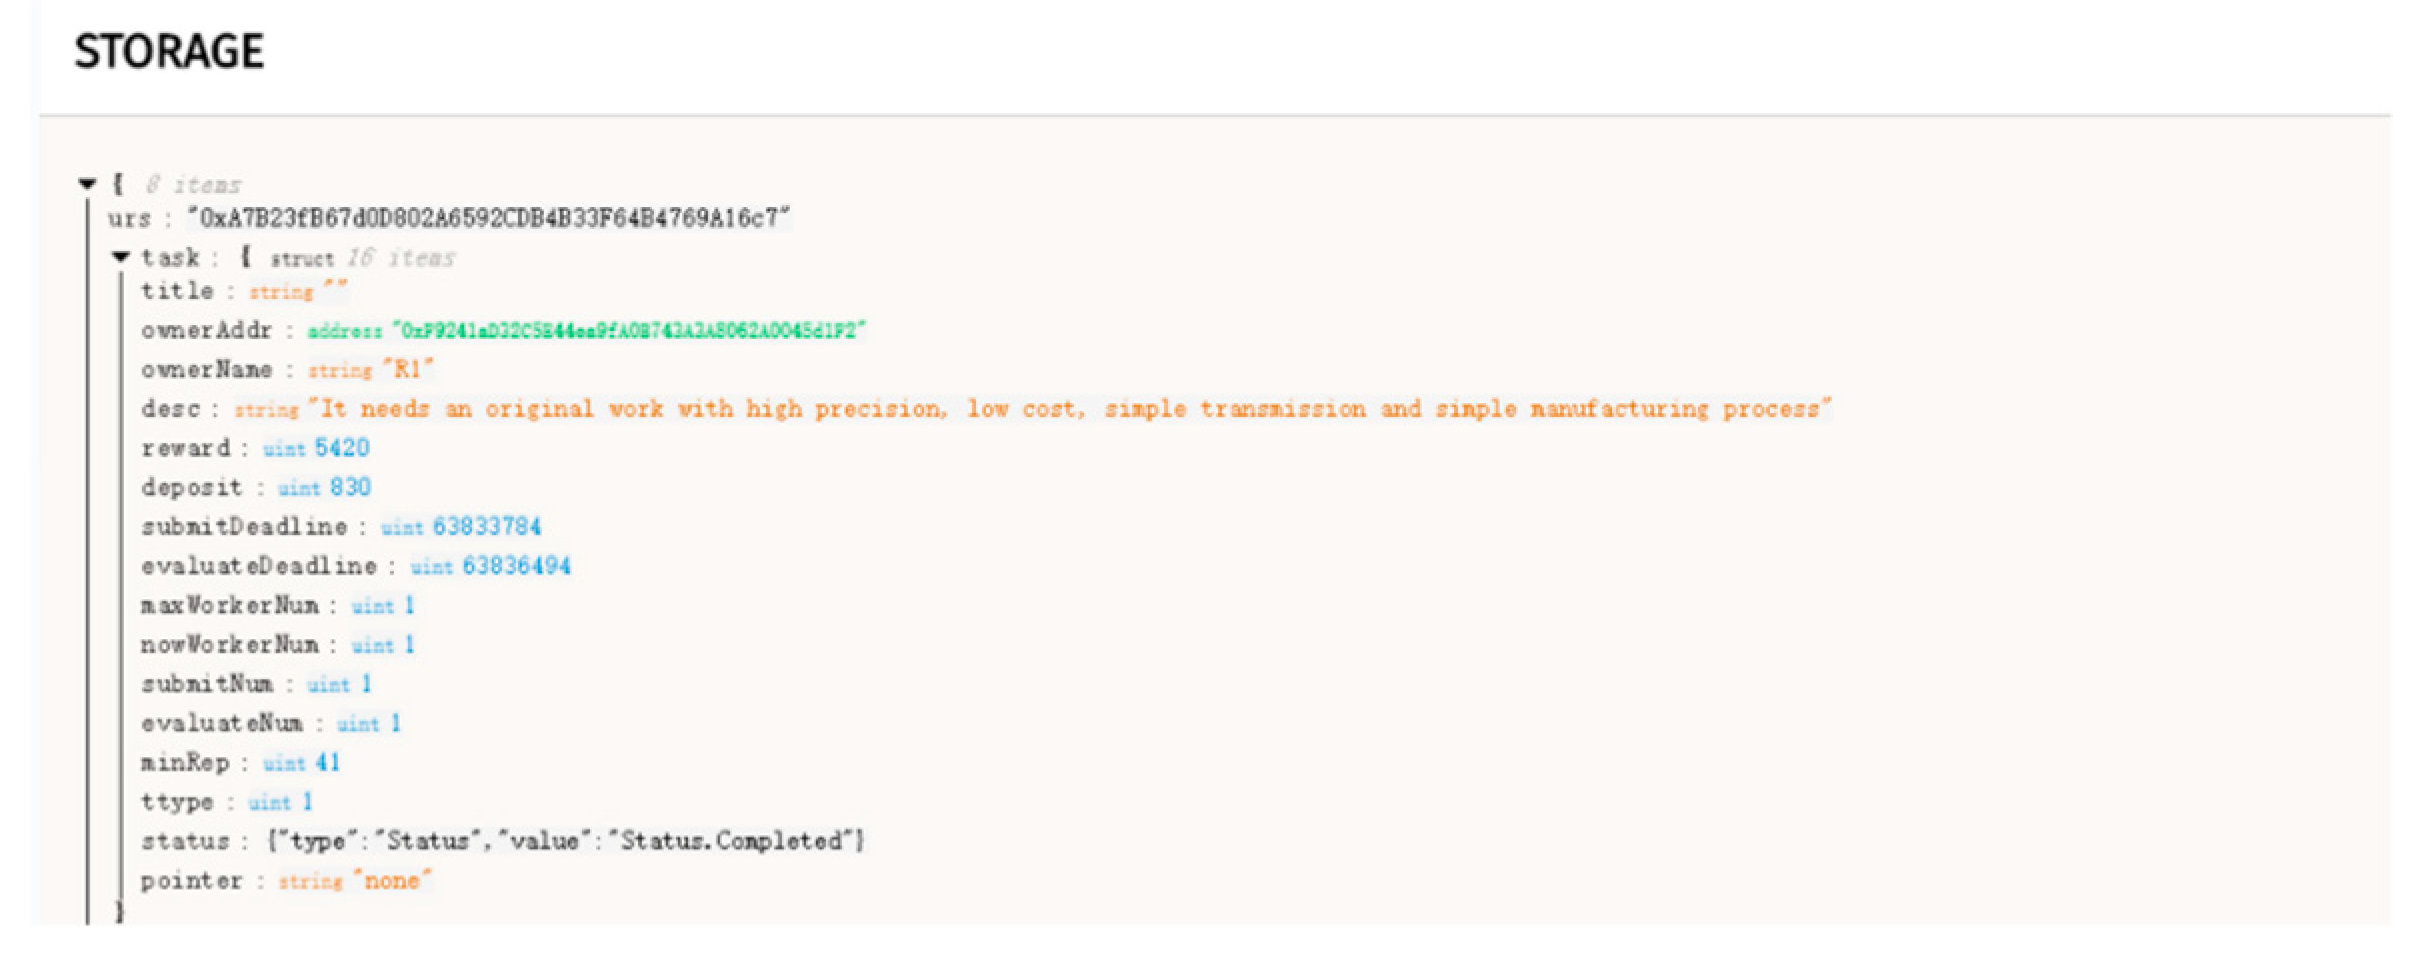Click the maxWorkerNum key label
The width and height of the screenshot is (2433, 966).
tap(230, 606)
